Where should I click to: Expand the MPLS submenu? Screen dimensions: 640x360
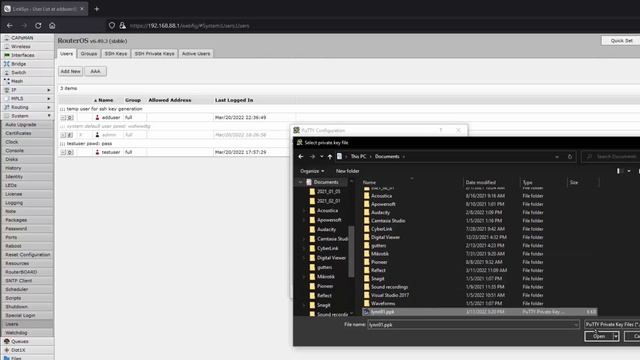[49, 99]
